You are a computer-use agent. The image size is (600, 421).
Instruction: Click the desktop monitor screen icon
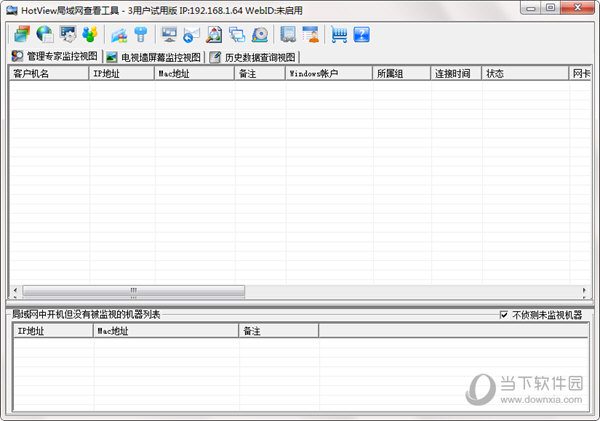[169, 34]
